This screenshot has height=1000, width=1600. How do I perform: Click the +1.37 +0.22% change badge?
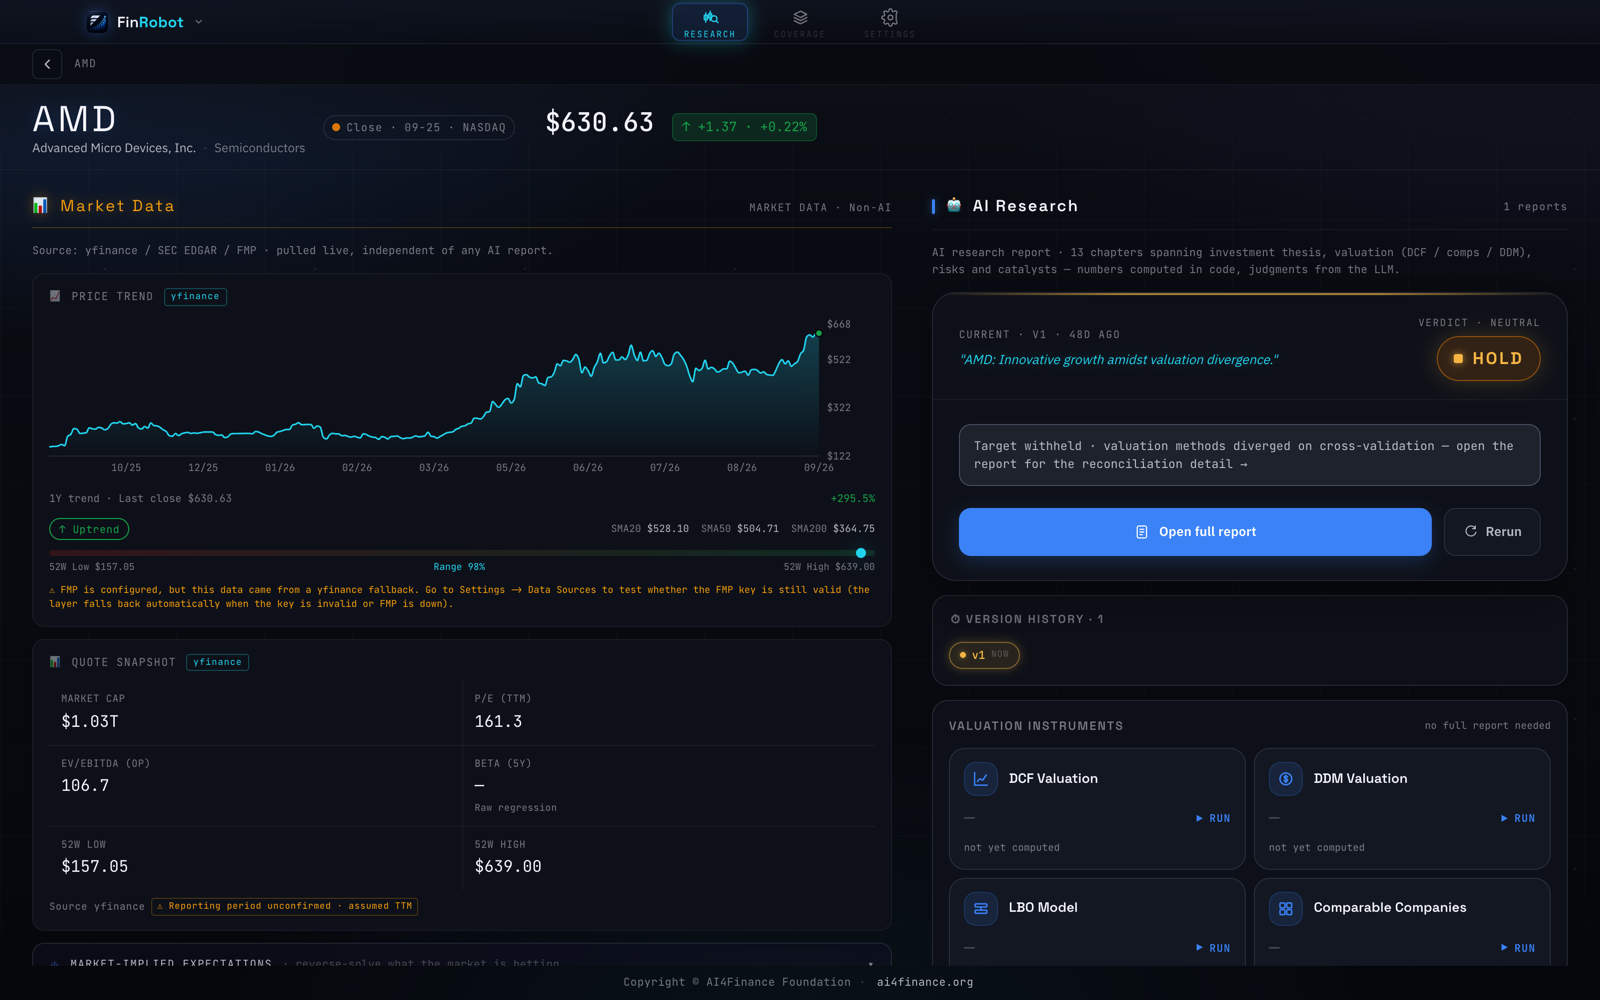pos(744,127)
